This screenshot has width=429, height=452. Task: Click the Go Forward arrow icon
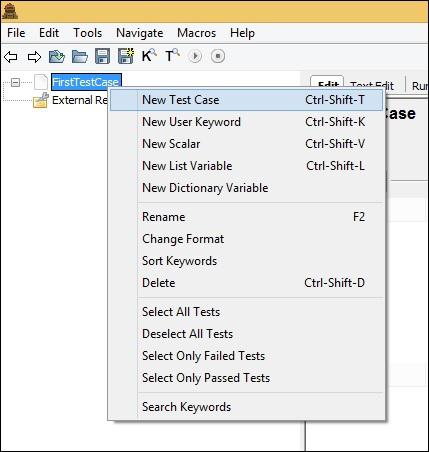[x=34, y=57]
